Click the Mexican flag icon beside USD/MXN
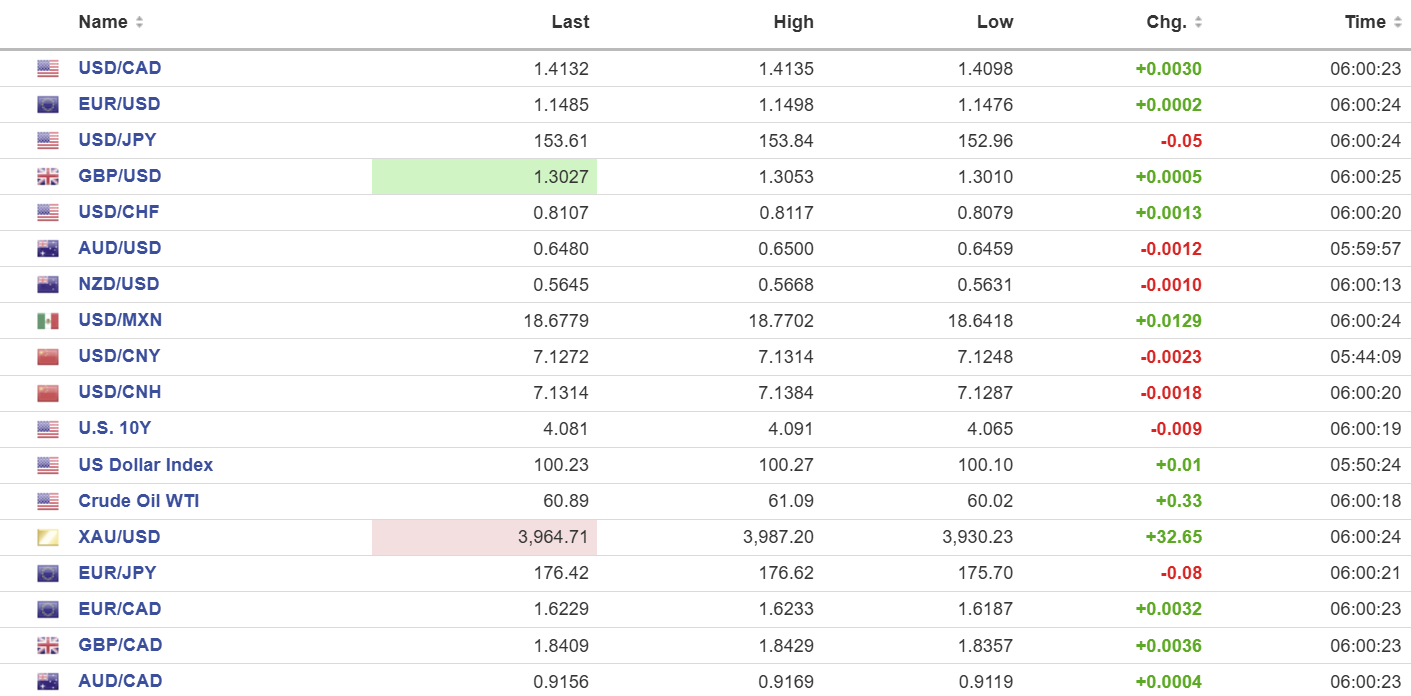This screenshot has width=1411, height=696. [x=47, y=320]
